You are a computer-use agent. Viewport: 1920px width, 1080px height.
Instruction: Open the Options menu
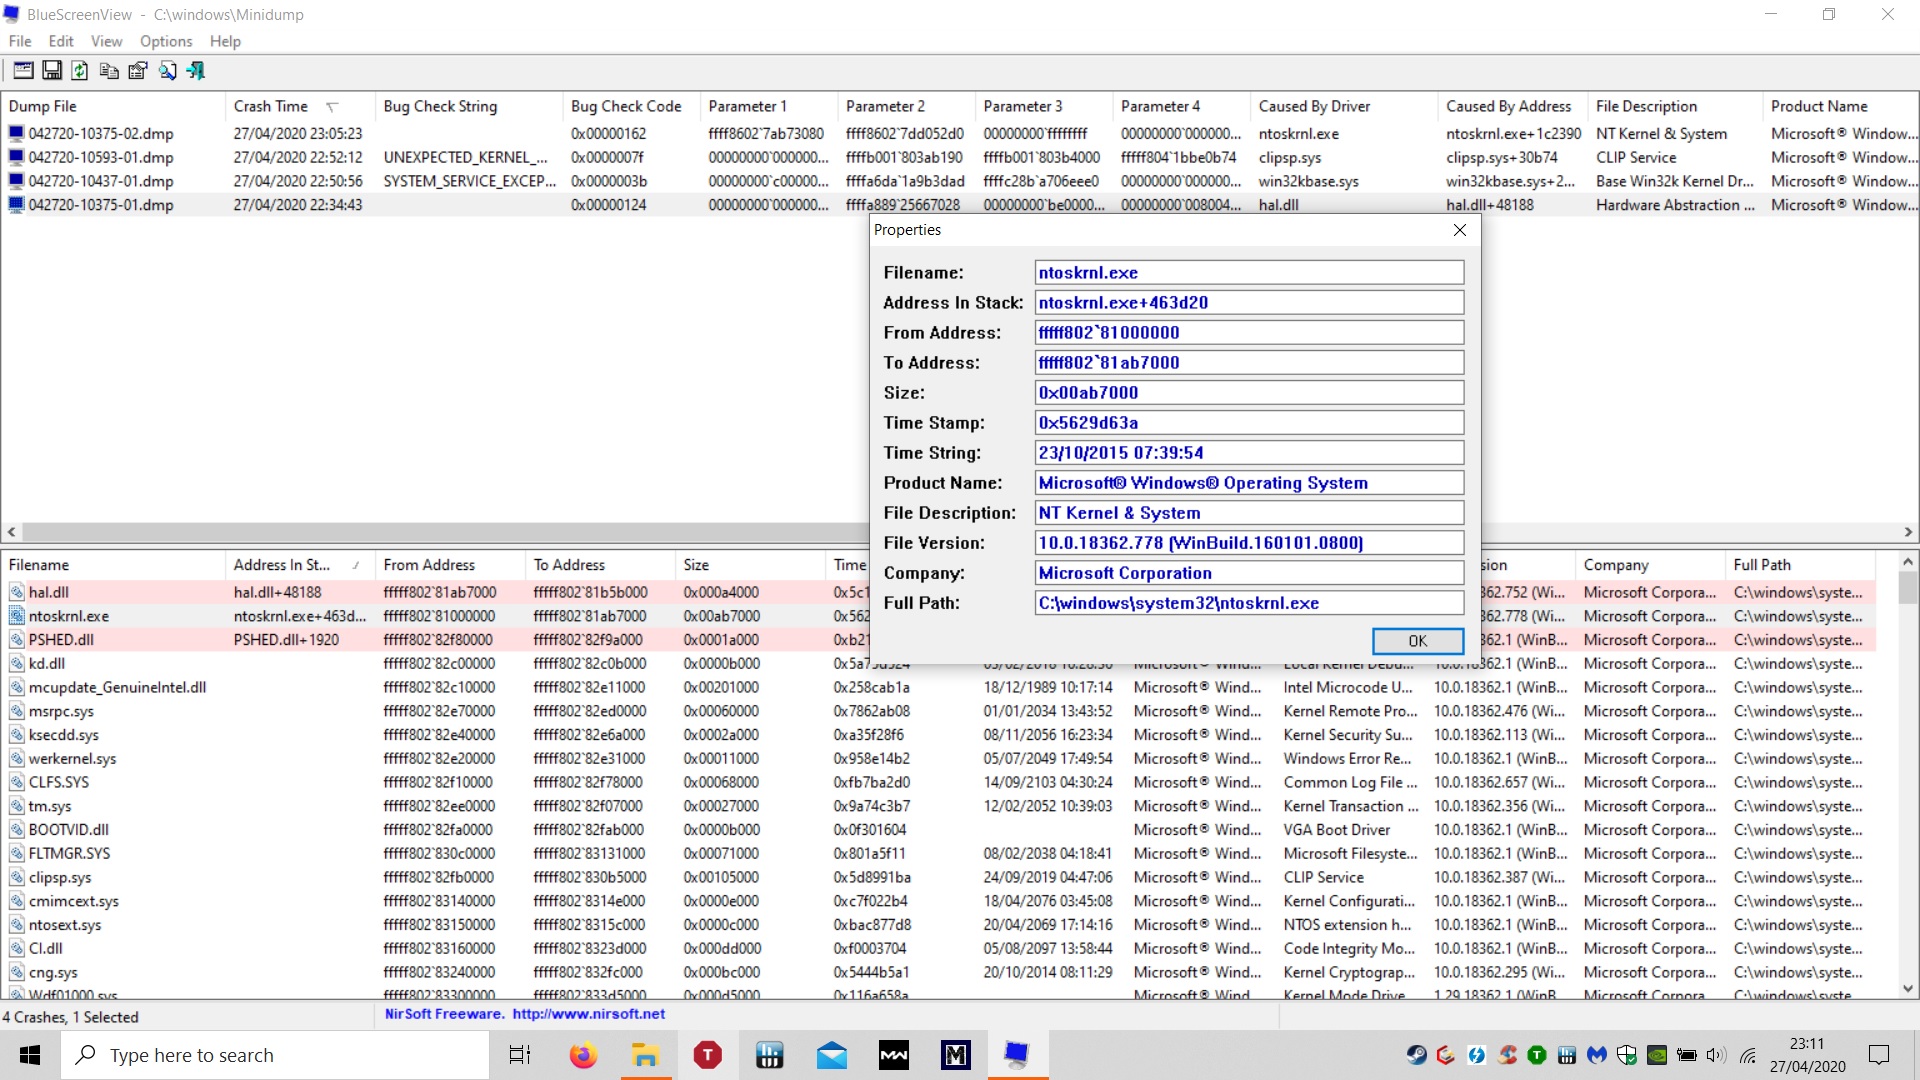pyautogui.click(x=166, y=41)
